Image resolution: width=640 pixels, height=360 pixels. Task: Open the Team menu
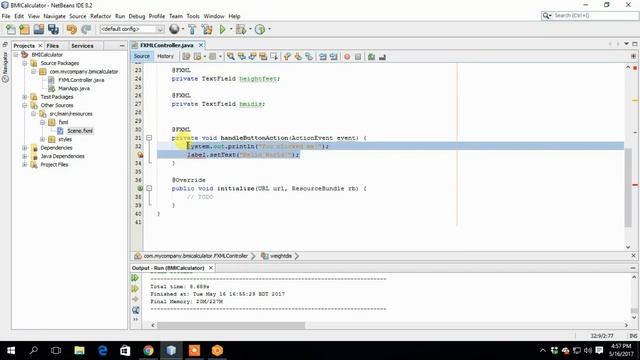pyautogui.click(x=176, y=16)
